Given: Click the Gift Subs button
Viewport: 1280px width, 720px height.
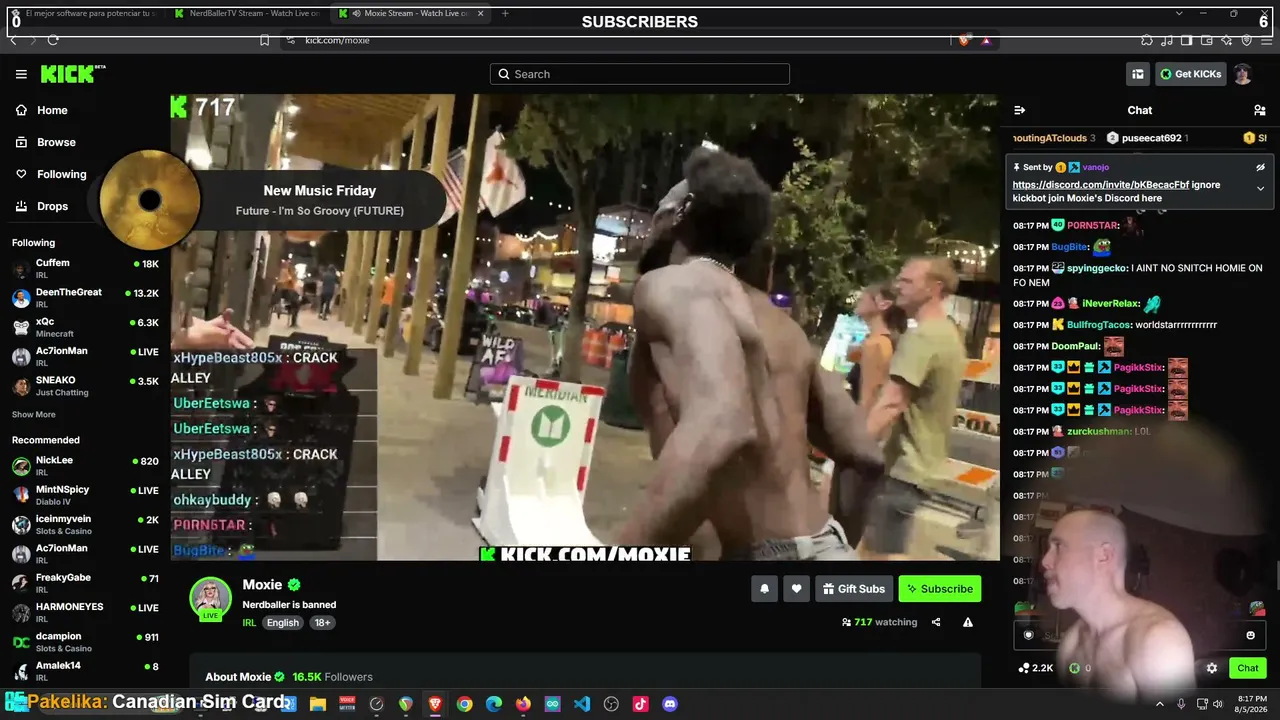Looking at the screenshot, I should pyautogui.click(x=854, y=589).
